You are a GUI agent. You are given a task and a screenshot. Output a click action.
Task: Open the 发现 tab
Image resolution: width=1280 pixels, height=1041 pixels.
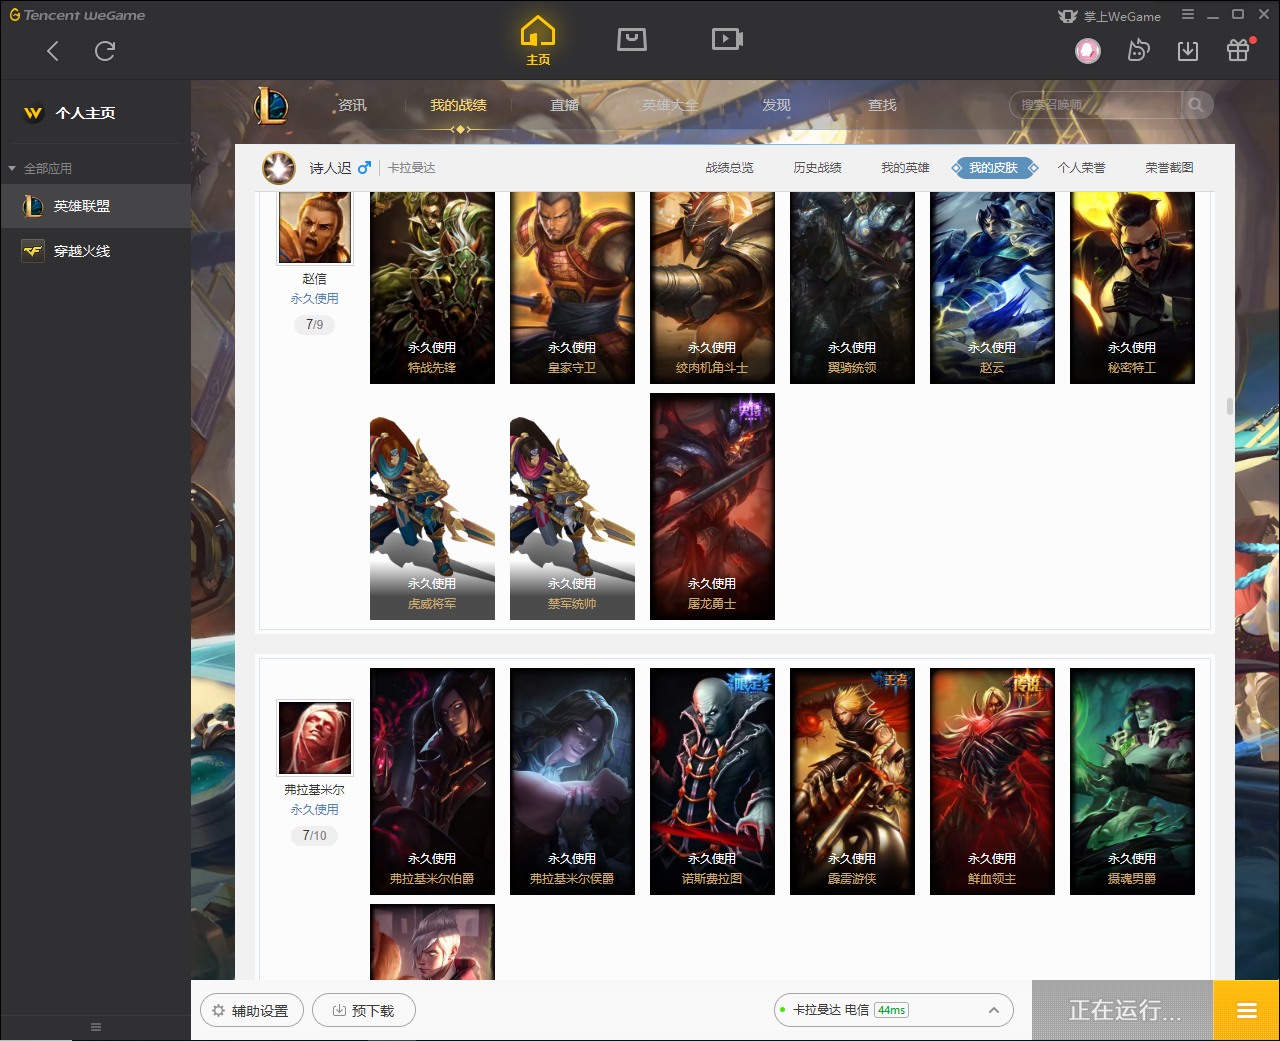pos(776,105)
